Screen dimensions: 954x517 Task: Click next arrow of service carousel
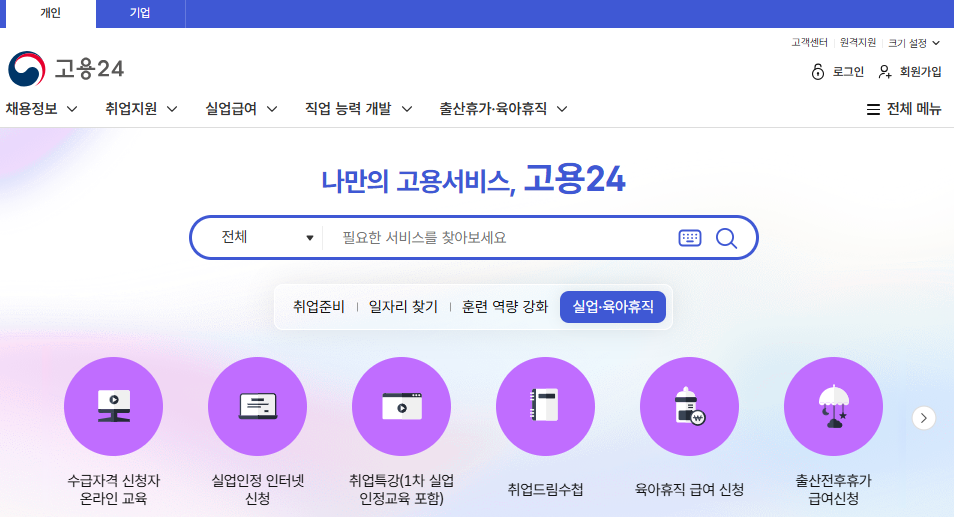[x=924, y=418]
